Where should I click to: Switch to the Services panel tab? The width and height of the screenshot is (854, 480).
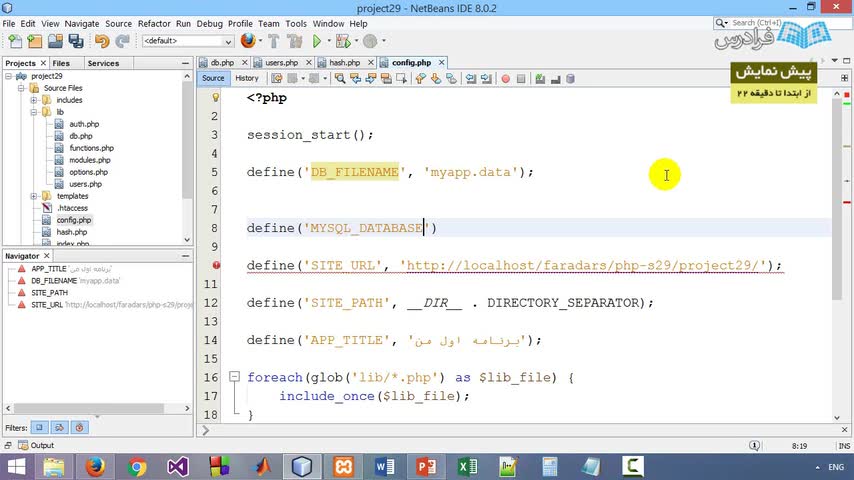tap(103, 63)
